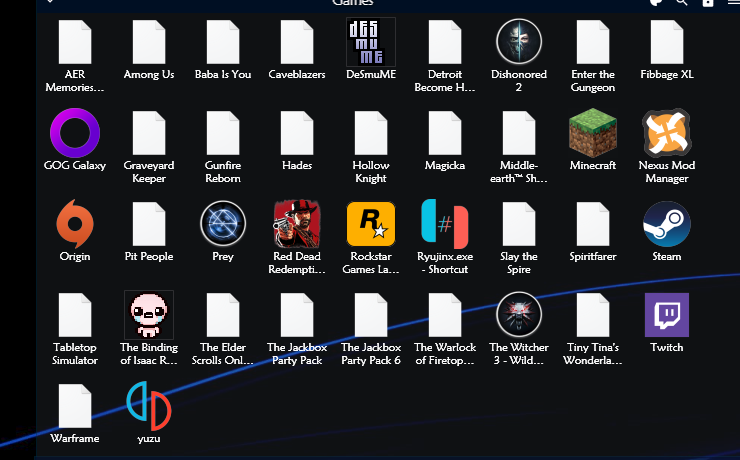Open the Prey game icon
The image size is (740, 460).
(x=223, y=224)
